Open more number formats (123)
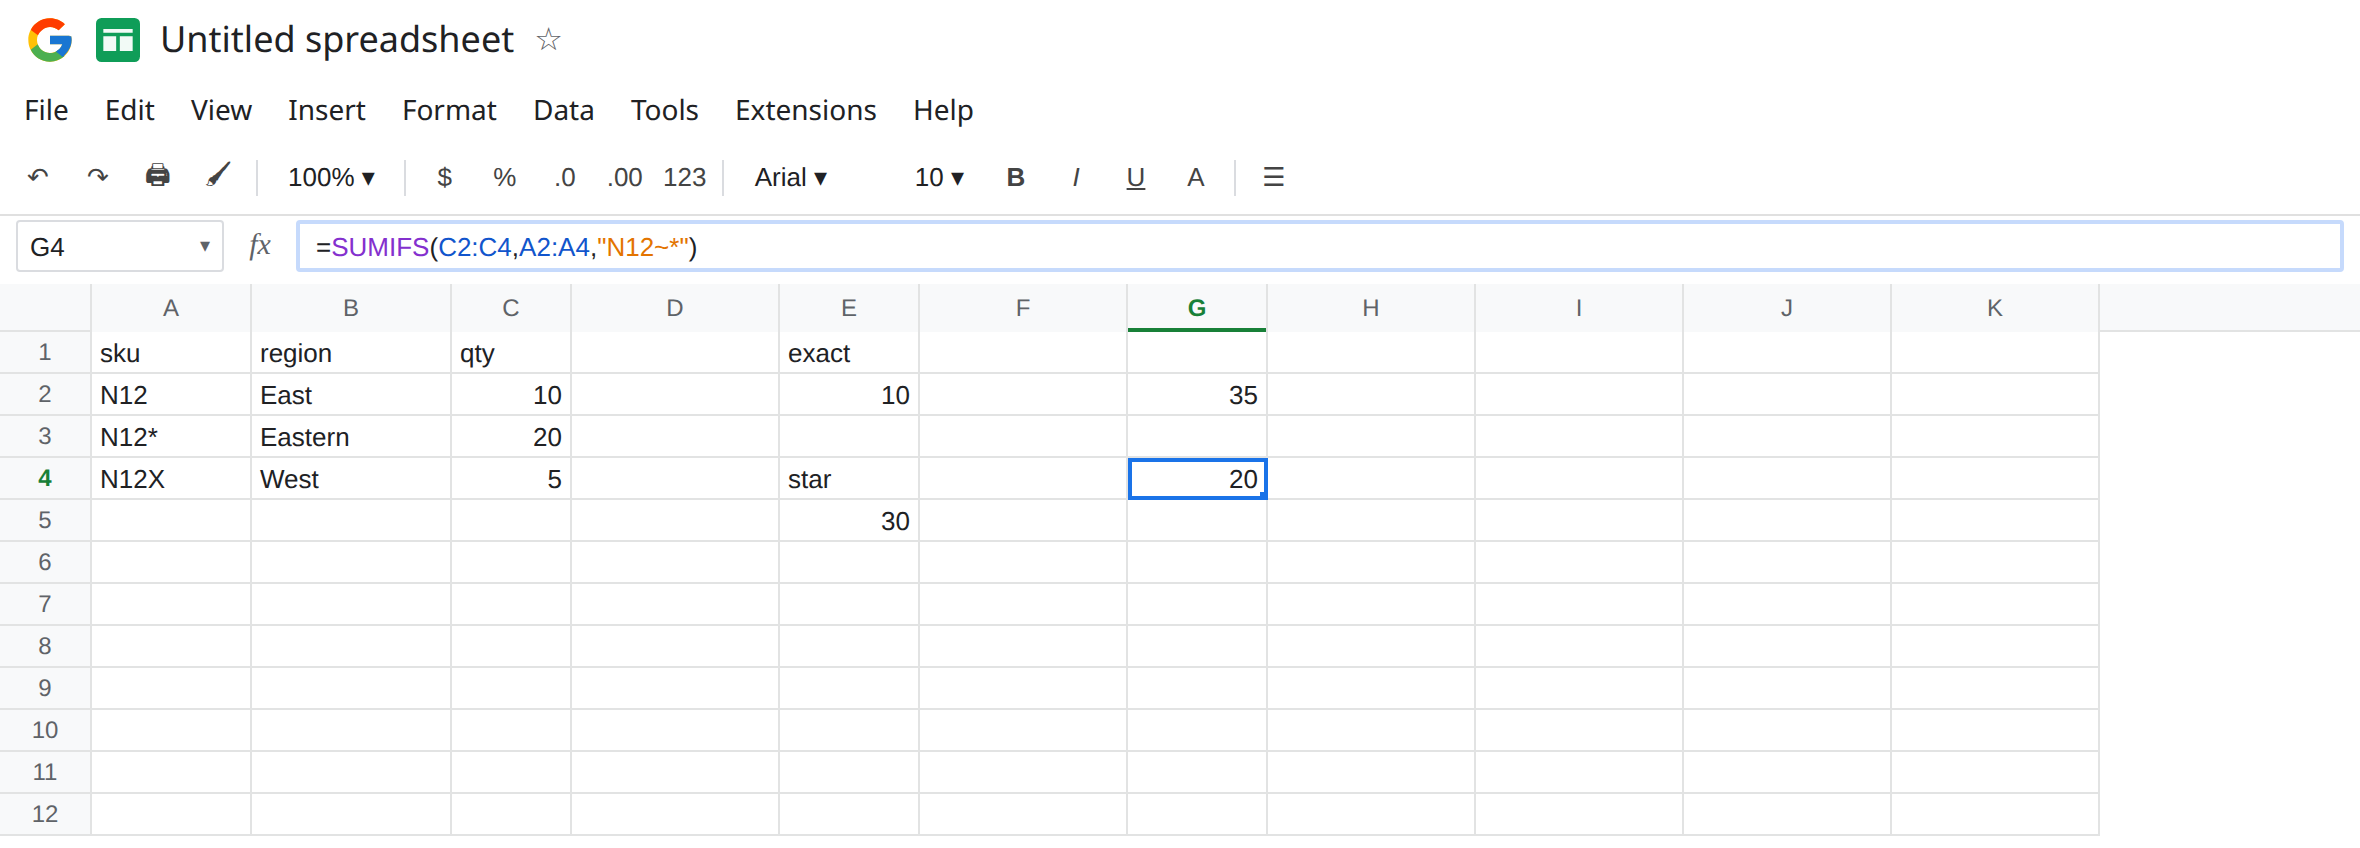 click(x=685, y=177)
